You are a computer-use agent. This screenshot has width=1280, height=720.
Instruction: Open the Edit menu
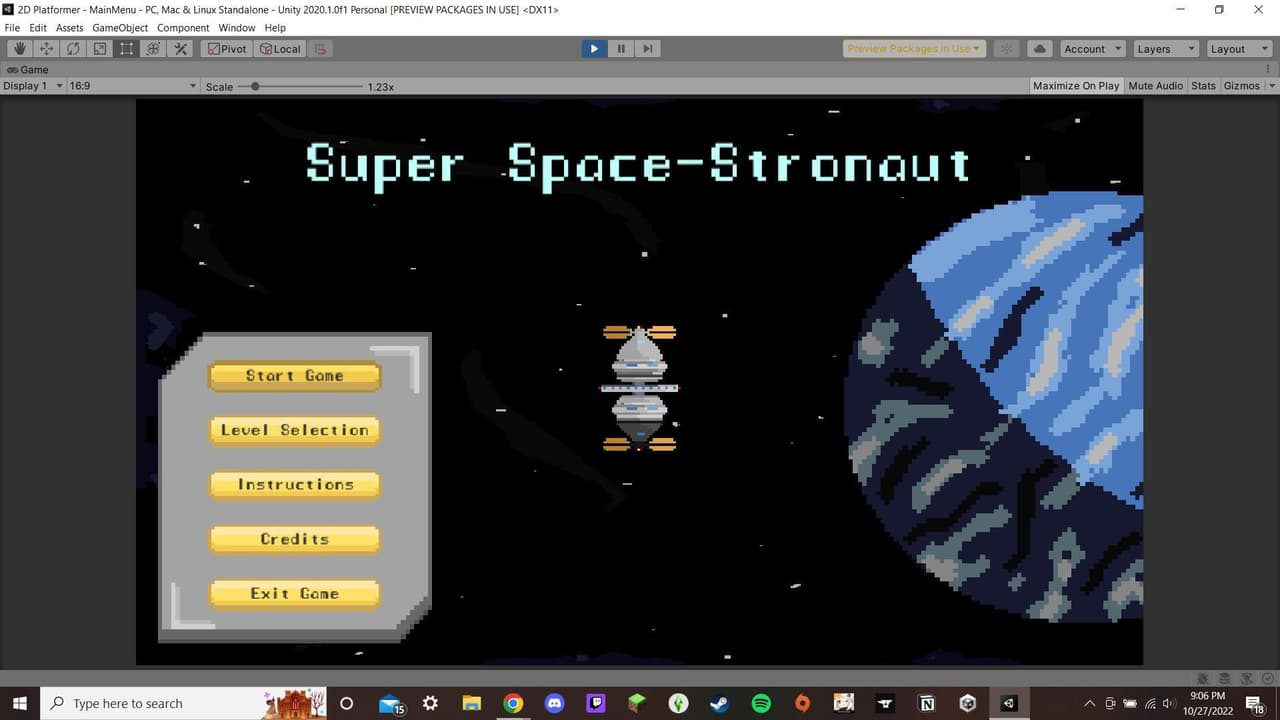click(38, 28)
